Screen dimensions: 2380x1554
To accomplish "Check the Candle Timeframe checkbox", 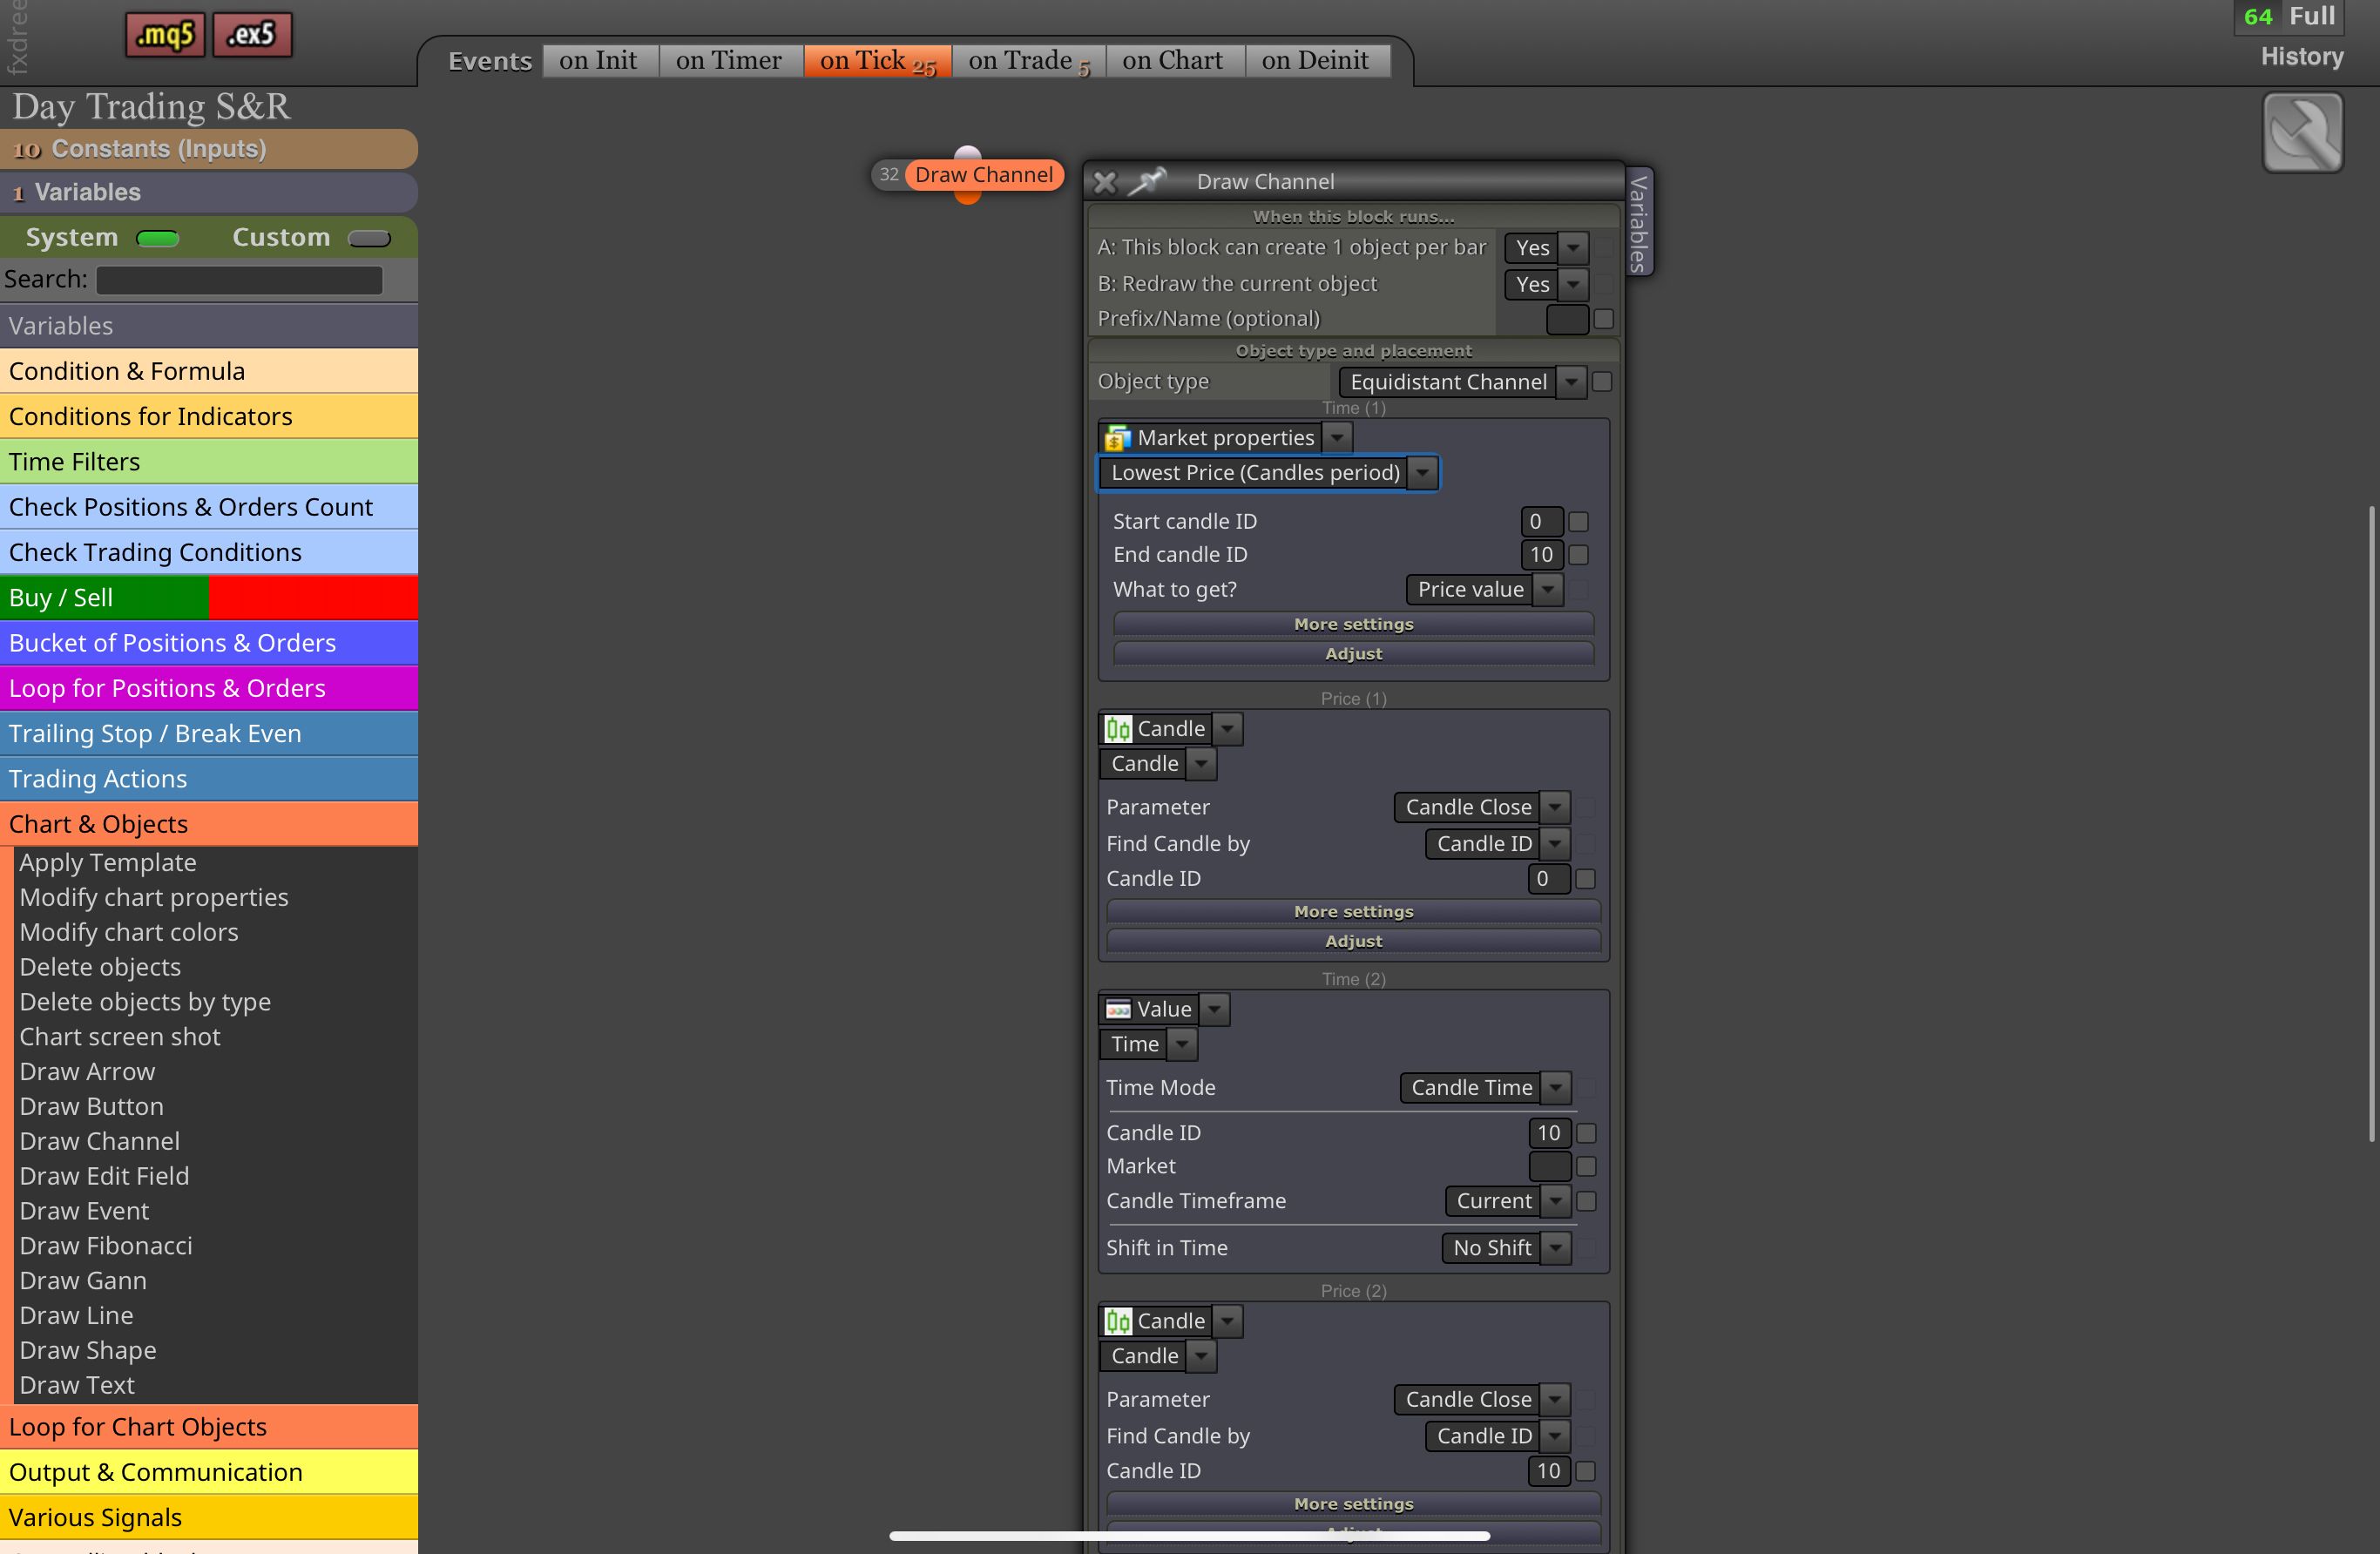I will pos(1585,1201).
